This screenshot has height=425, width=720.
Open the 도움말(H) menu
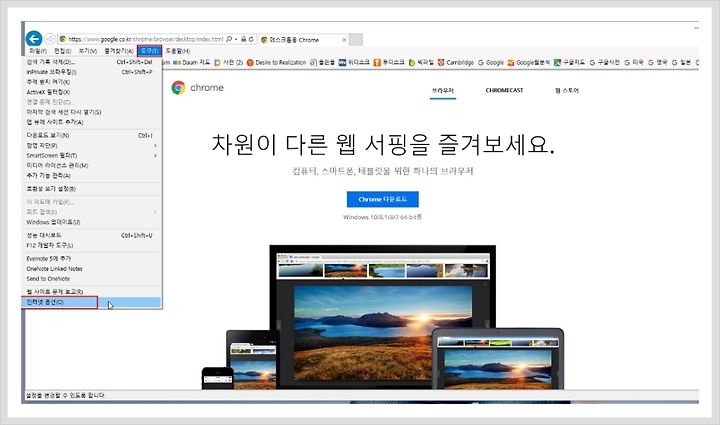[x=178, y=51]
